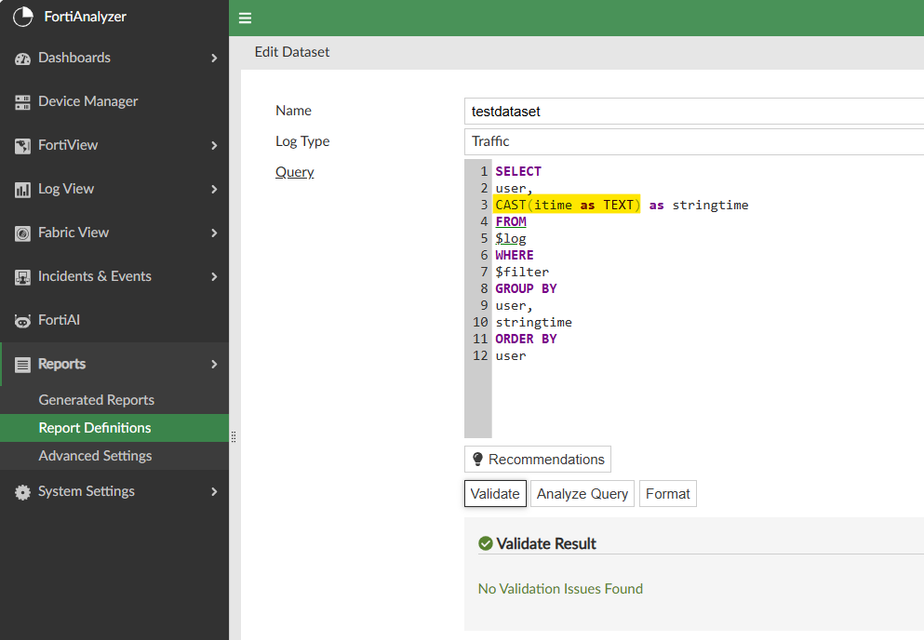The width and height of the screenshot is (924, 640).
Task: Click the Recommendations lightbulb button
Action: pos(538,460)
